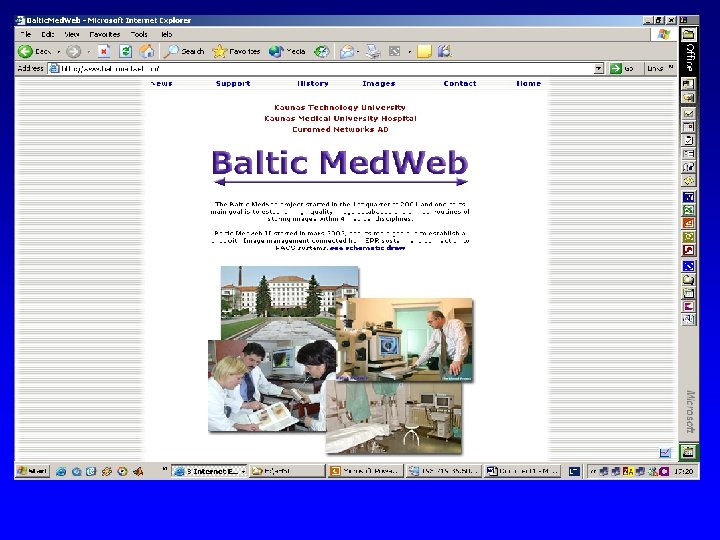Open the Favorites menu

105,34
